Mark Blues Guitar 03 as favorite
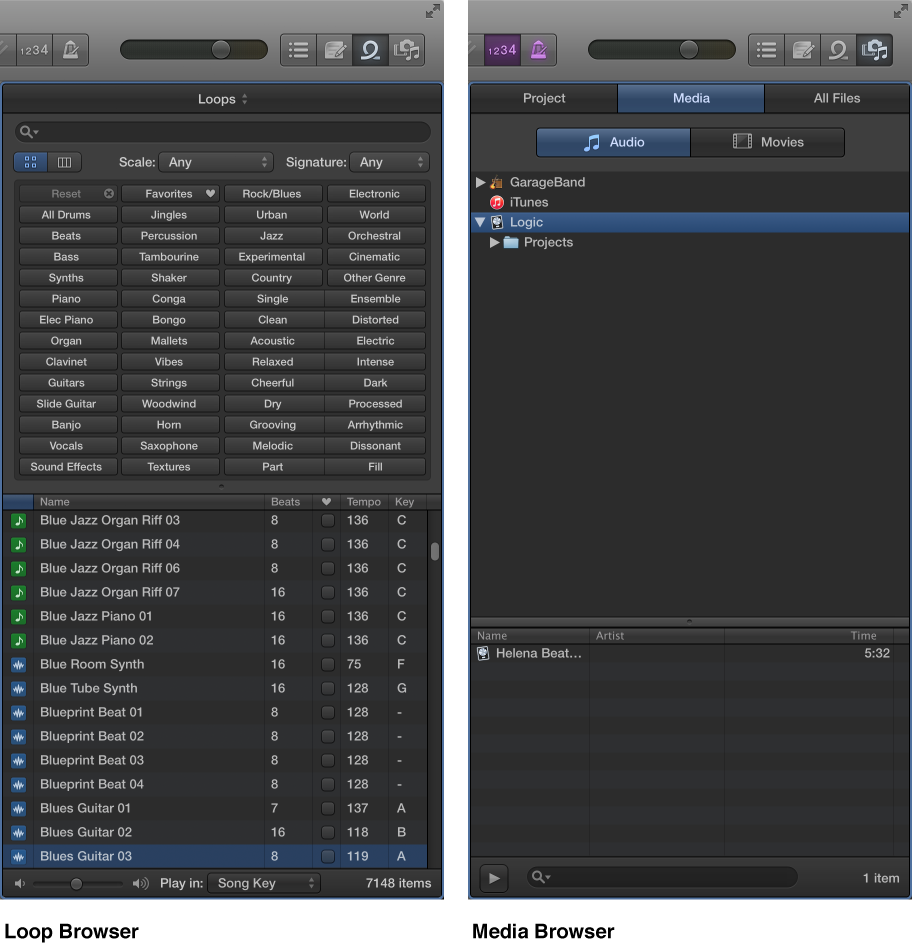912x948 pixels. (327, 856)
